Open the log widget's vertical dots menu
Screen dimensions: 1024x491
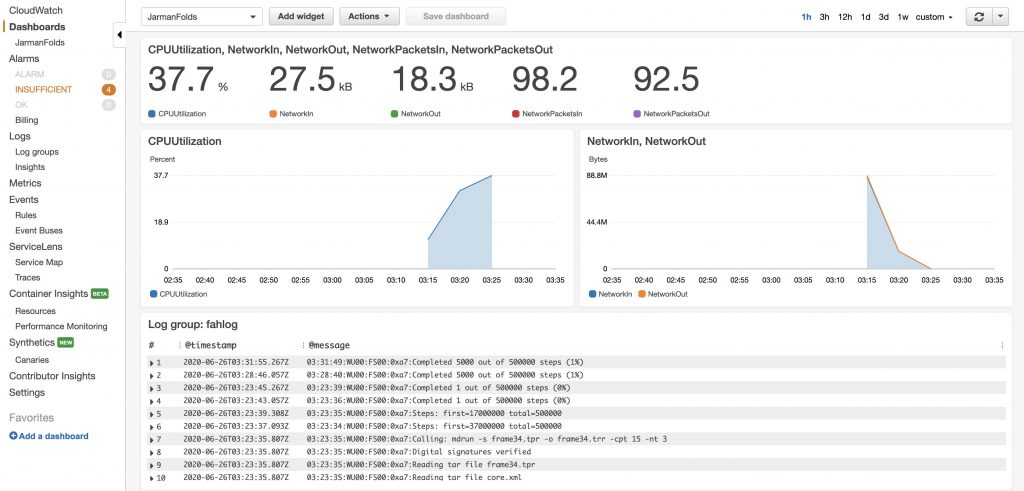click(1002, 345)
